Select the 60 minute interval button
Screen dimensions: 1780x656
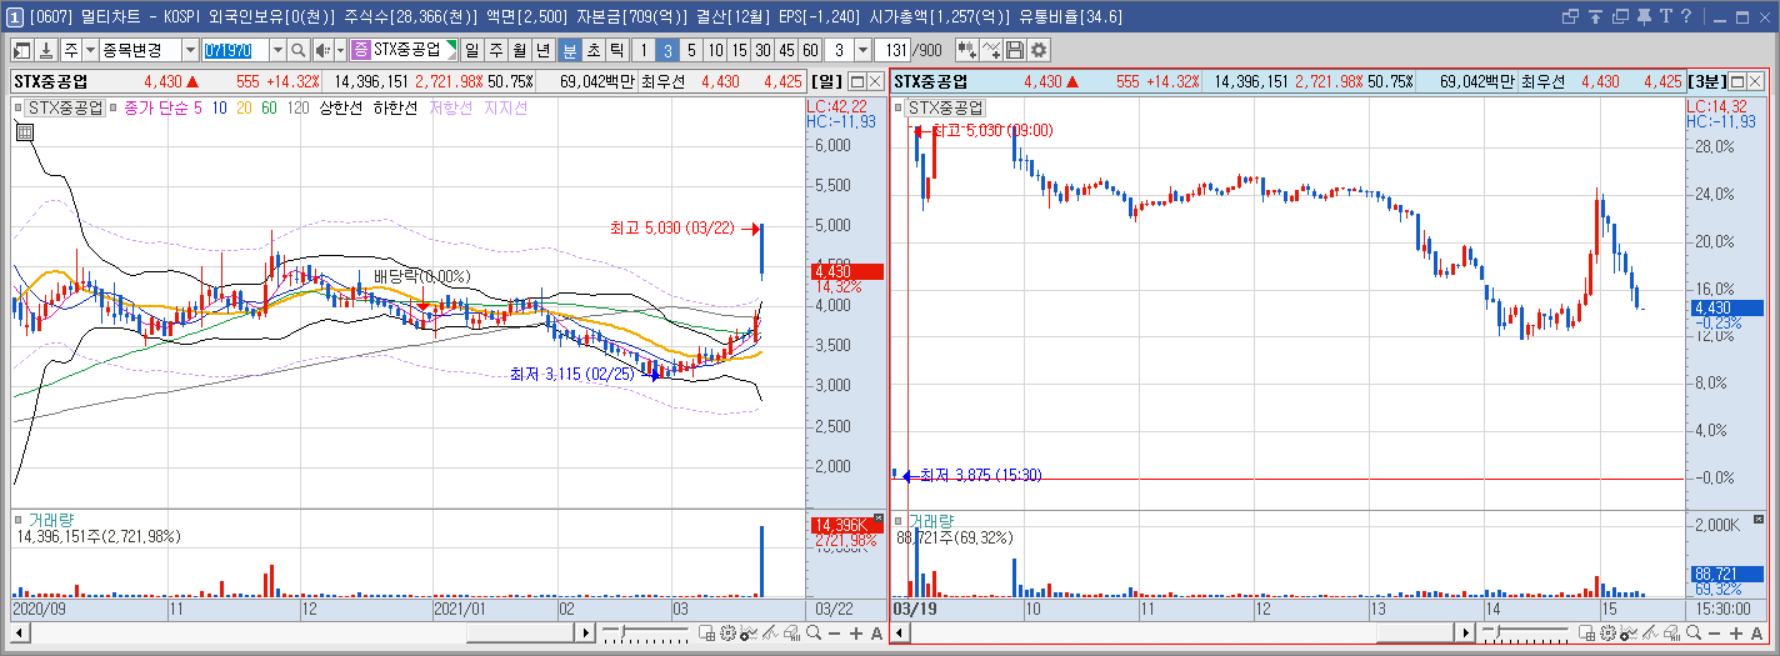click(810, 50)
